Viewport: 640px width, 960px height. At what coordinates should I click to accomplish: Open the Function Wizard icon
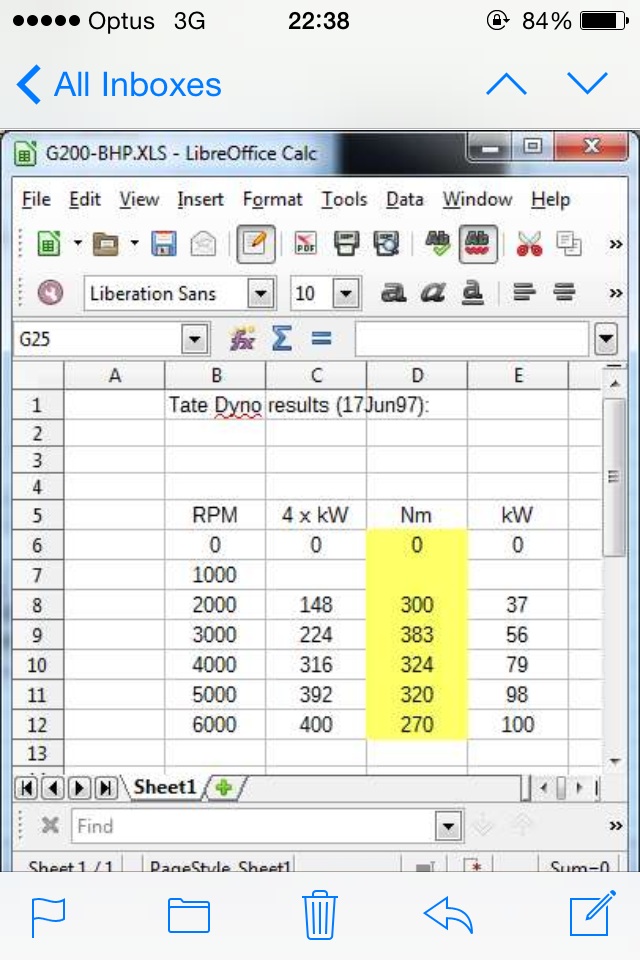point(242,339)
